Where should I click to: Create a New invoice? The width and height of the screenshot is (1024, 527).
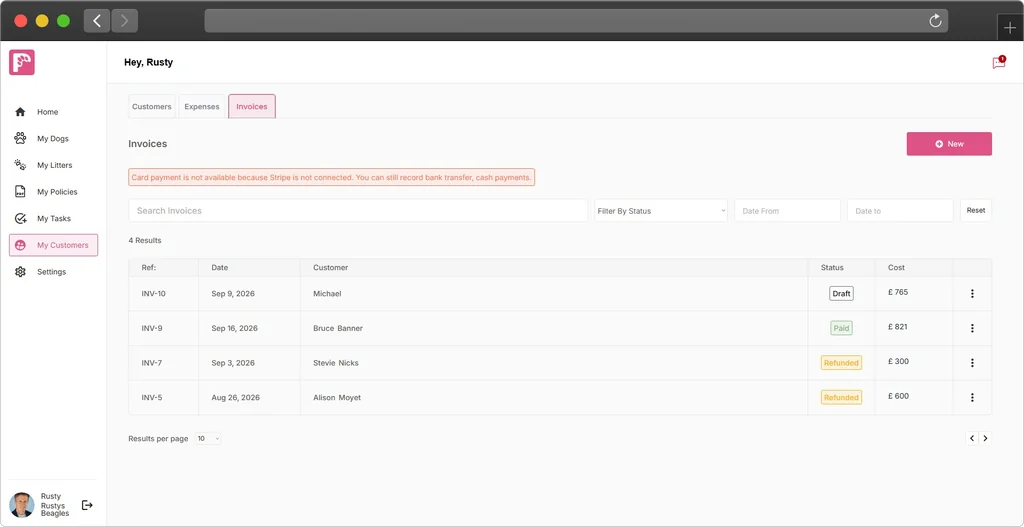click(x=949, y=144)
